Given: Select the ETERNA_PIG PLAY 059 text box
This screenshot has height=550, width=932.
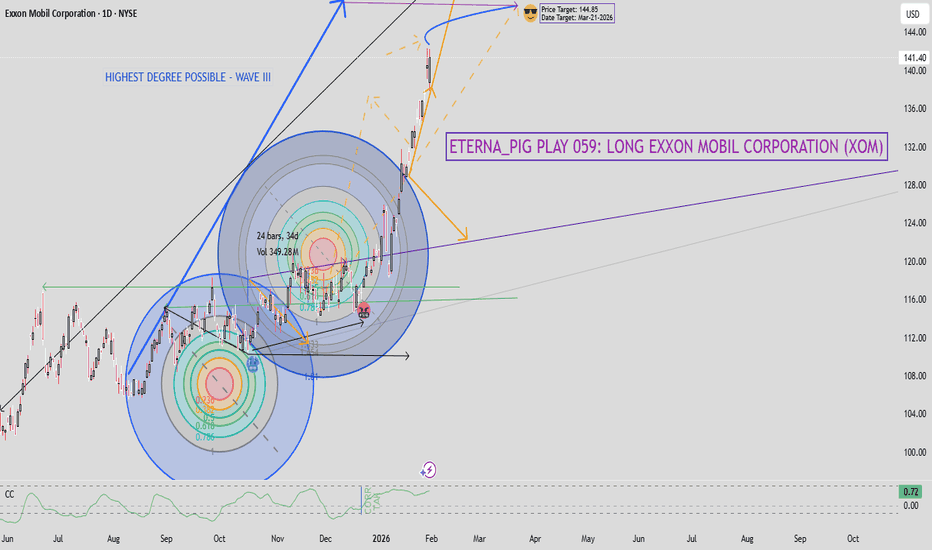Looking at the screenshot, I should (x=667, y=147).
